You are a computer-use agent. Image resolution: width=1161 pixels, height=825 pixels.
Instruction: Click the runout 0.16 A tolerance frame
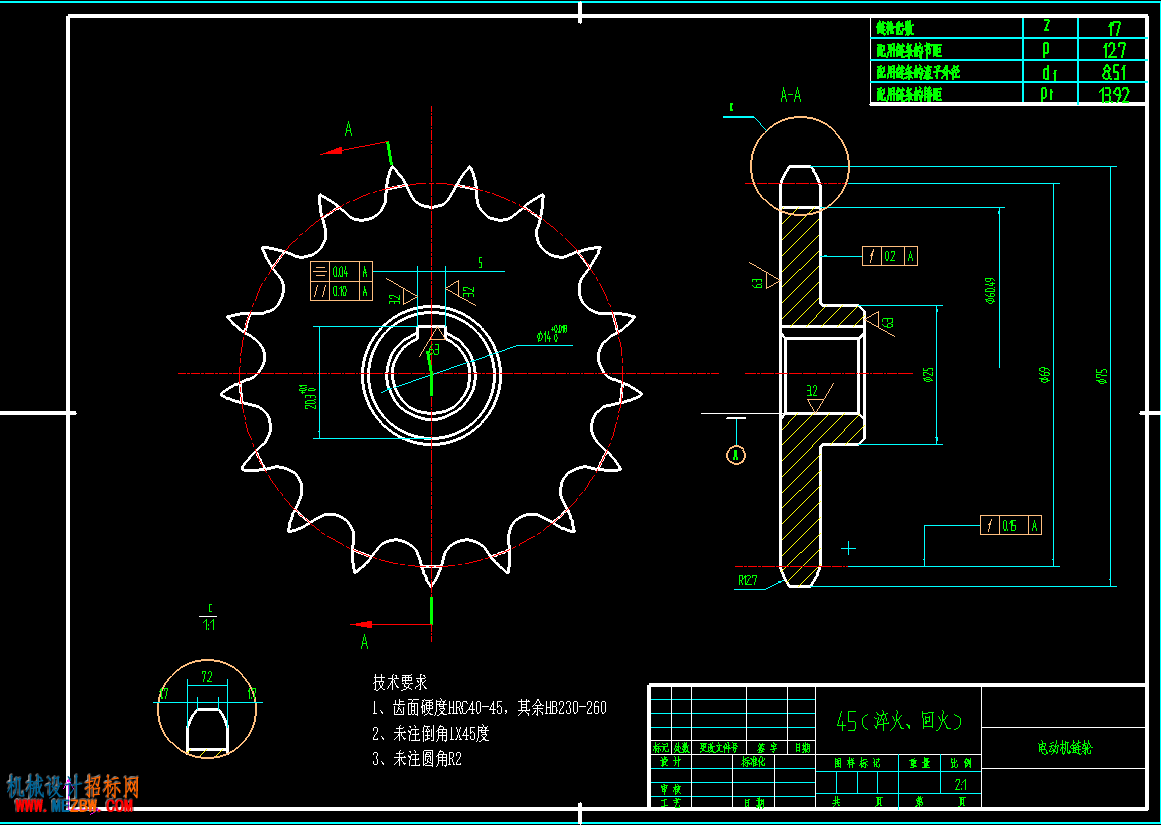tap(1011, 525)
